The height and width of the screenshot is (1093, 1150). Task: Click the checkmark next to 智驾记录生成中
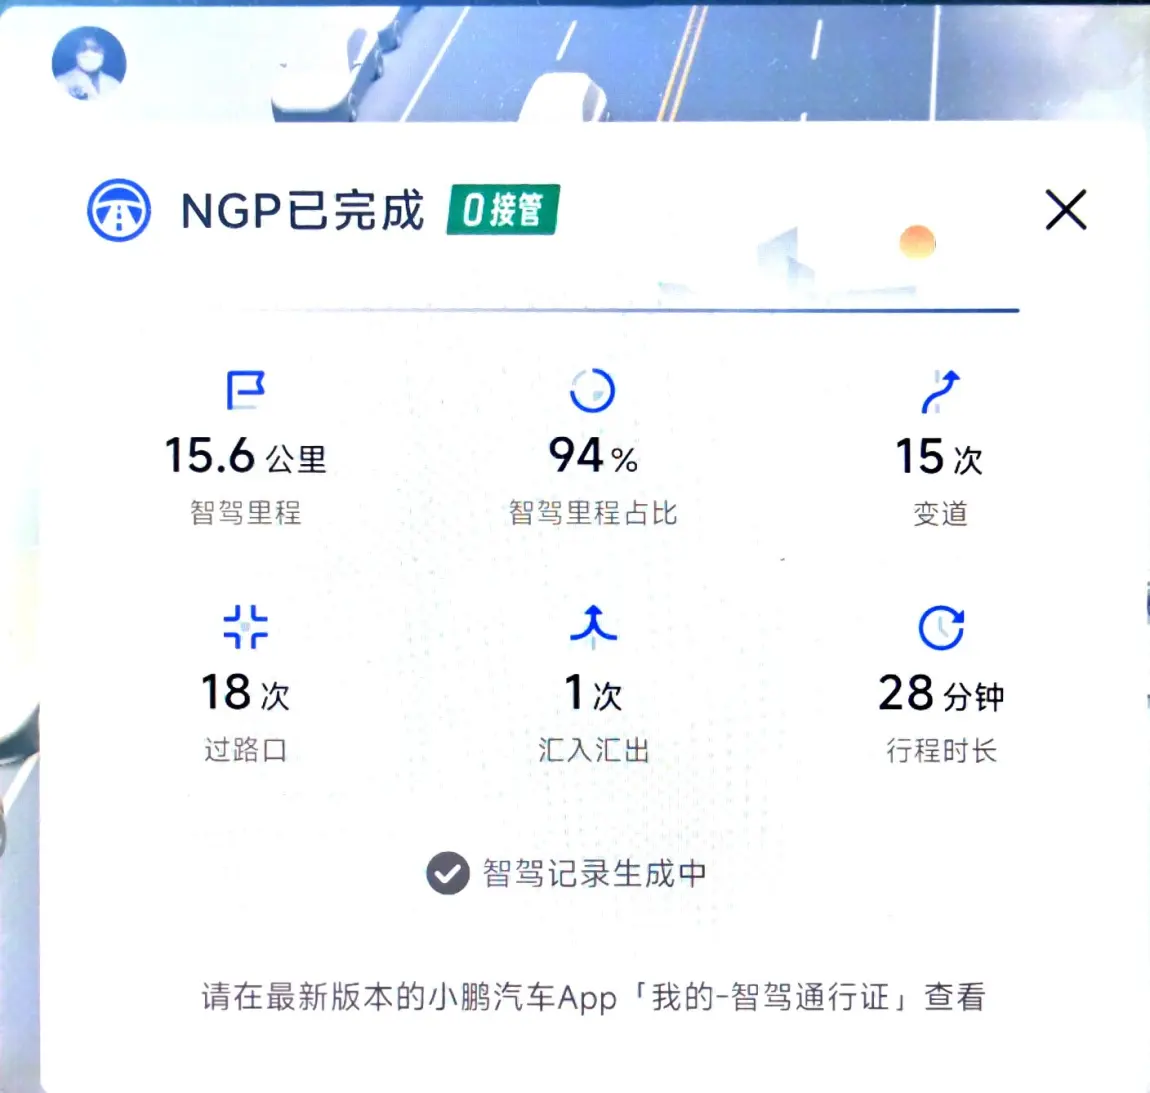(x=447, y=873)
